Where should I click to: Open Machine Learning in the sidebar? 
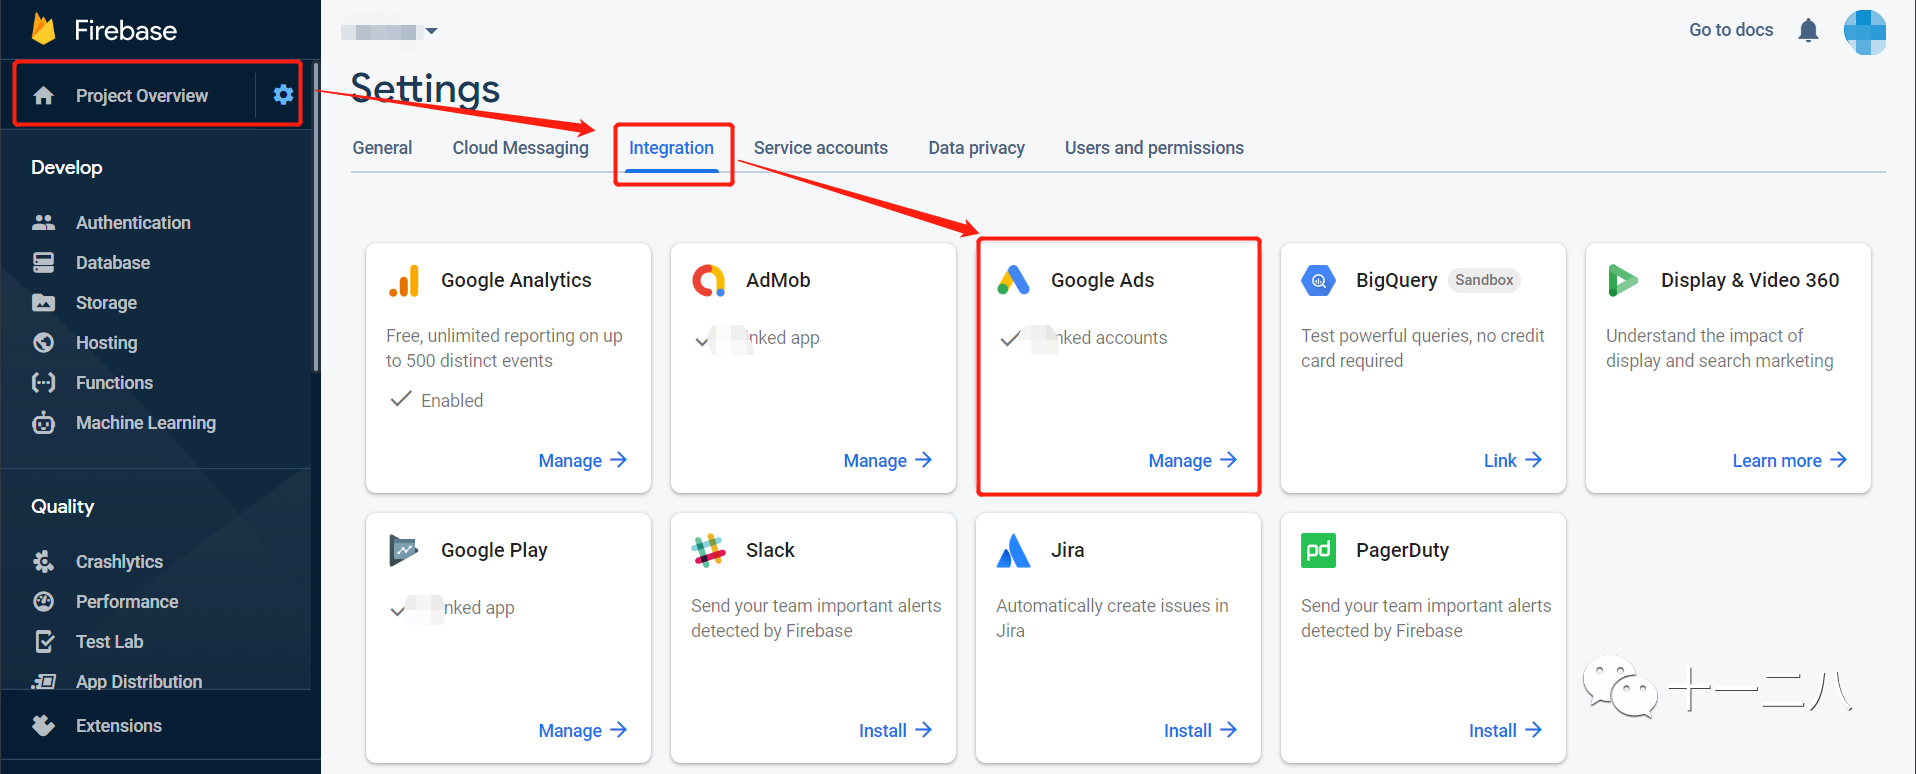pyautogui.click(x=146, y=422)
